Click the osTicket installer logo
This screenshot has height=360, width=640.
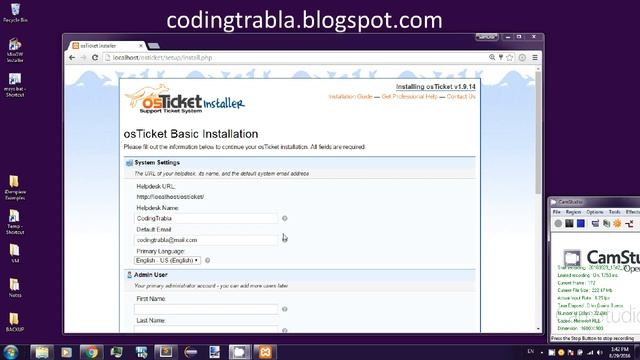[185, 99]
